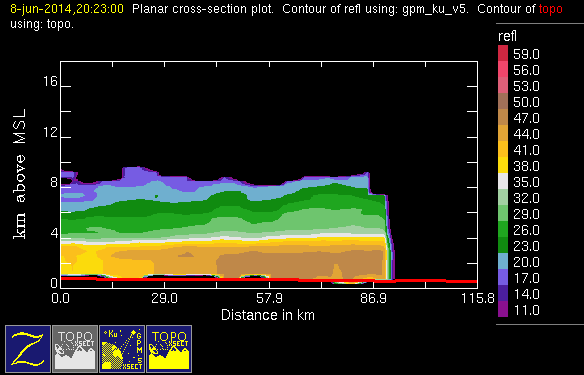Click the 26.0 green legend swatch
Image resolution: width=584 pixels, height=375 pixels.
click(x=503, y=229)
